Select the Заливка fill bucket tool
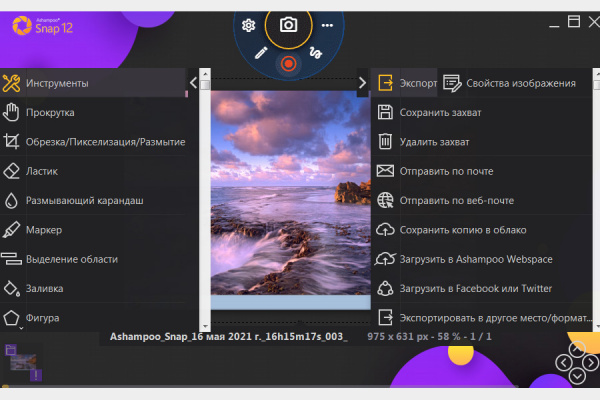 (93, 289)
